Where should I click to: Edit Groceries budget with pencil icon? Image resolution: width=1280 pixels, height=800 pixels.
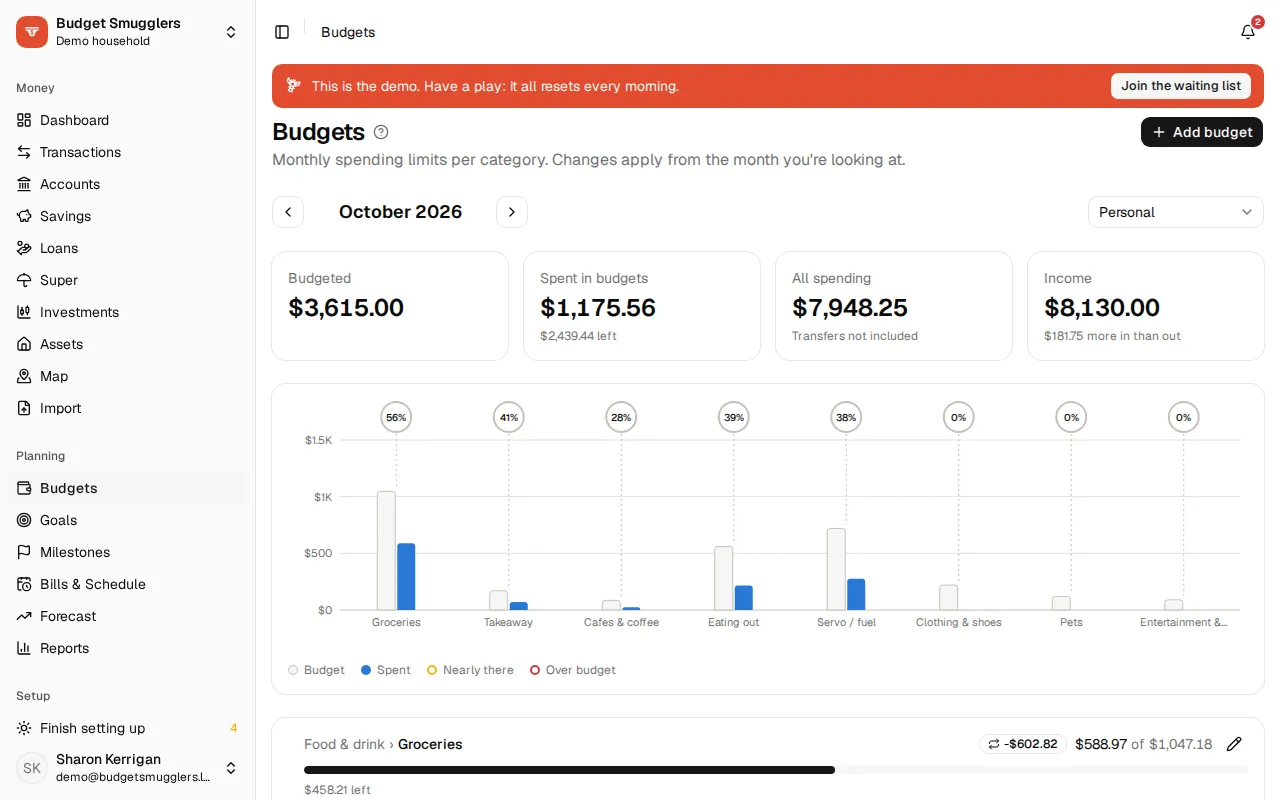click(x=1234, y=744)
